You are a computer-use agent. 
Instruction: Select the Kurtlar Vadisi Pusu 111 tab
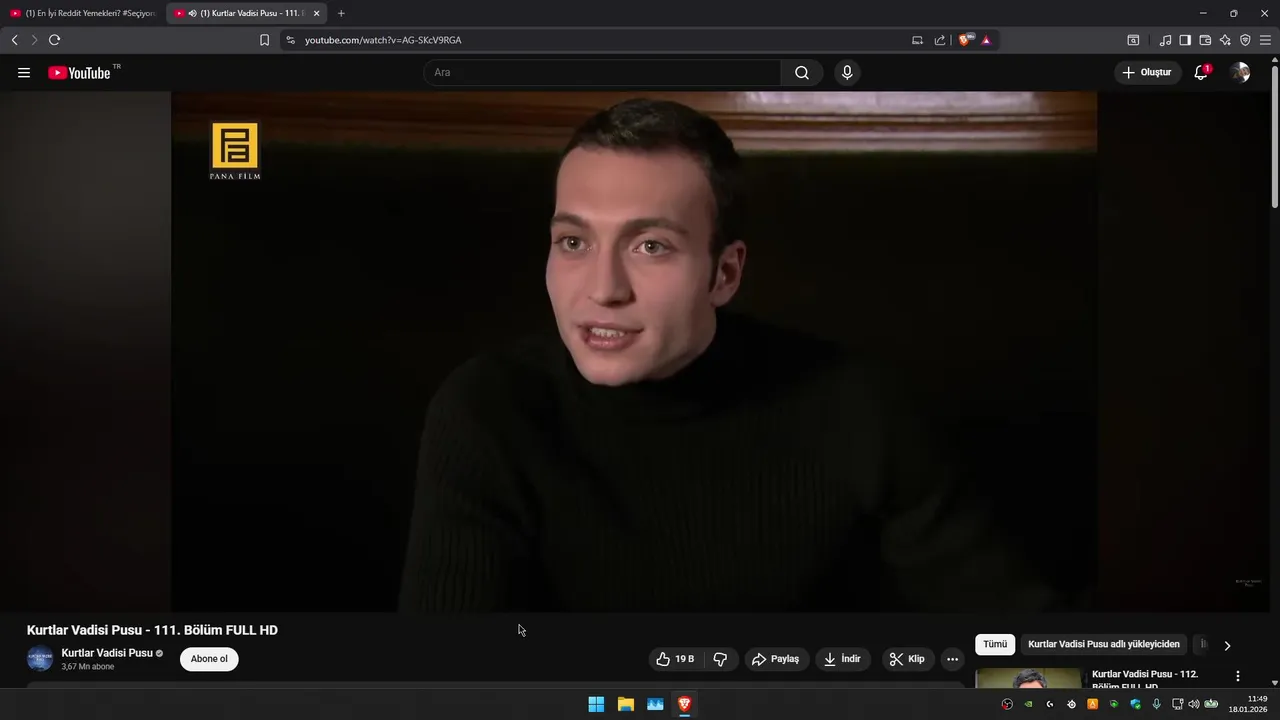(x=246, y=13)
